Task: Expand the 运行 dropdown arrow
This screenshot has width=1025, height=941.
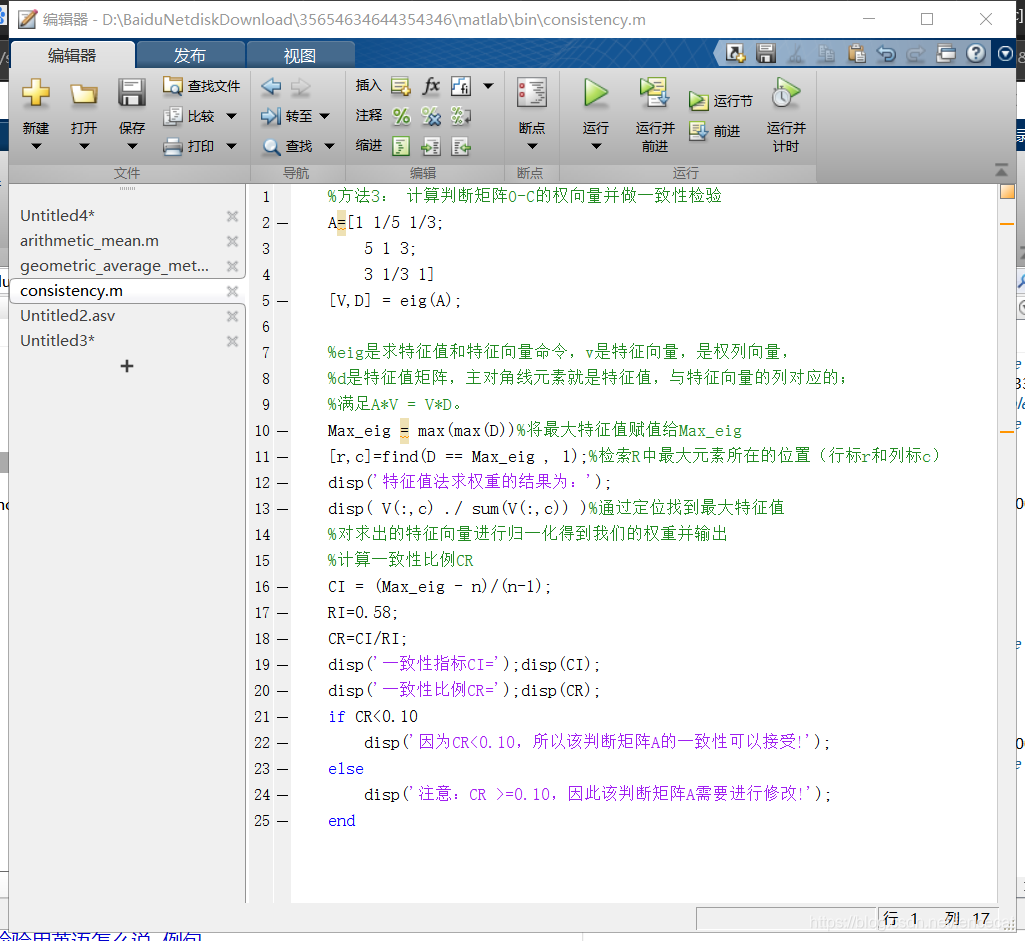Action: click(596, 146)
